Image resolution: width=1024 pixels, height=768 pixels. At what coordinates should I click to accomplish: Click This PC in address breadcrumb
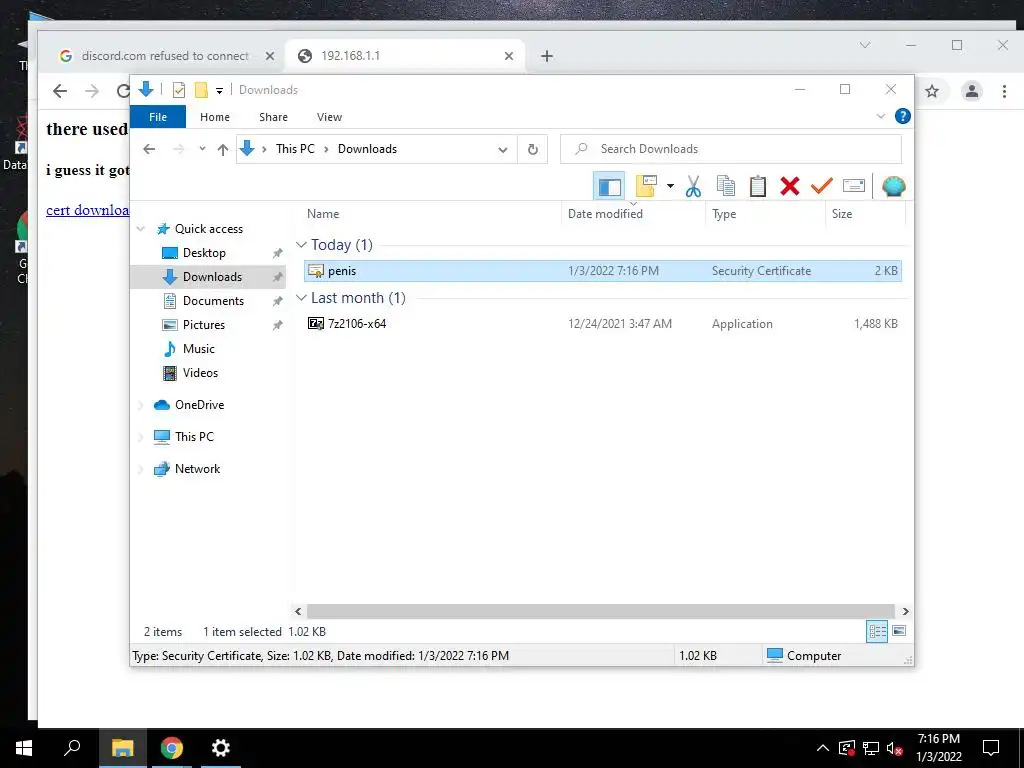(x=295, y=149)
